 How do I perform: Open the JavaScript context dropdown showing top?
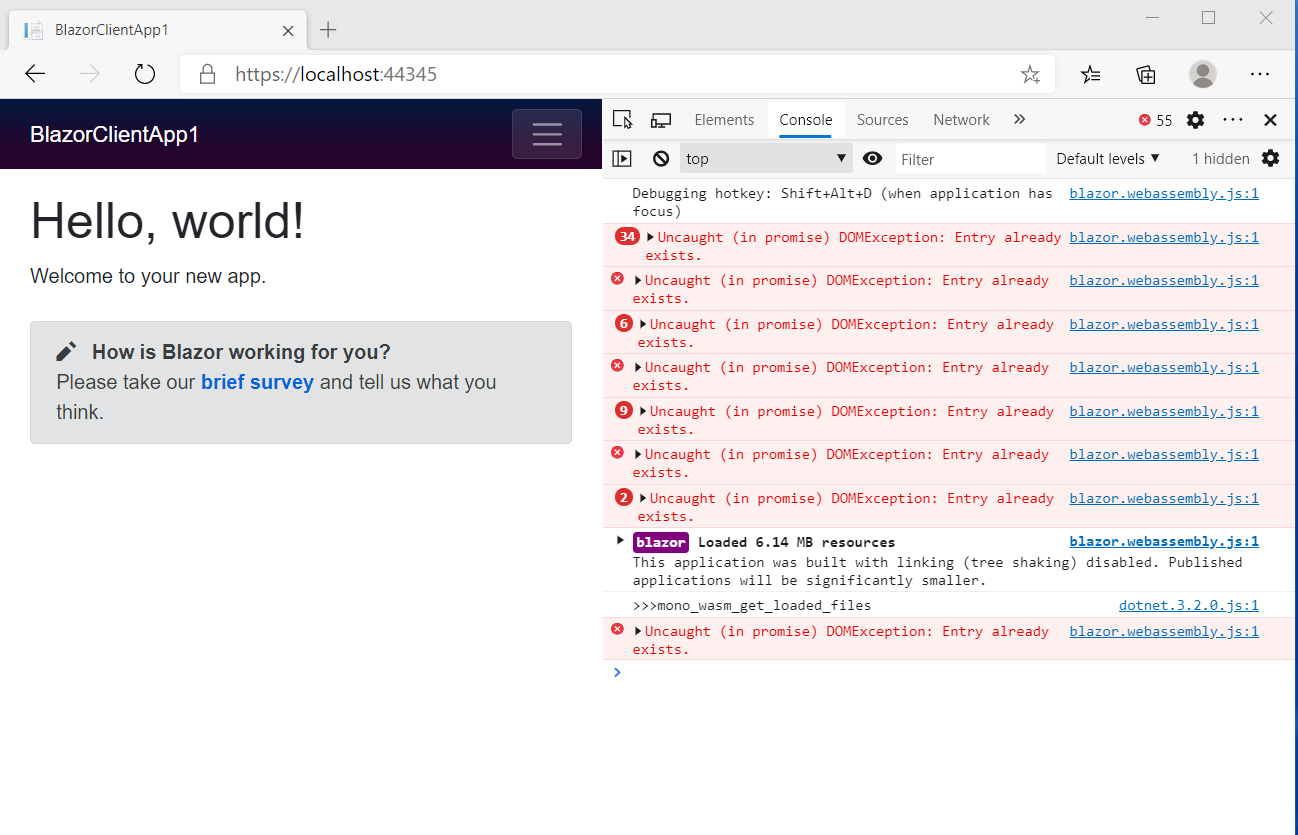[765, 158]
